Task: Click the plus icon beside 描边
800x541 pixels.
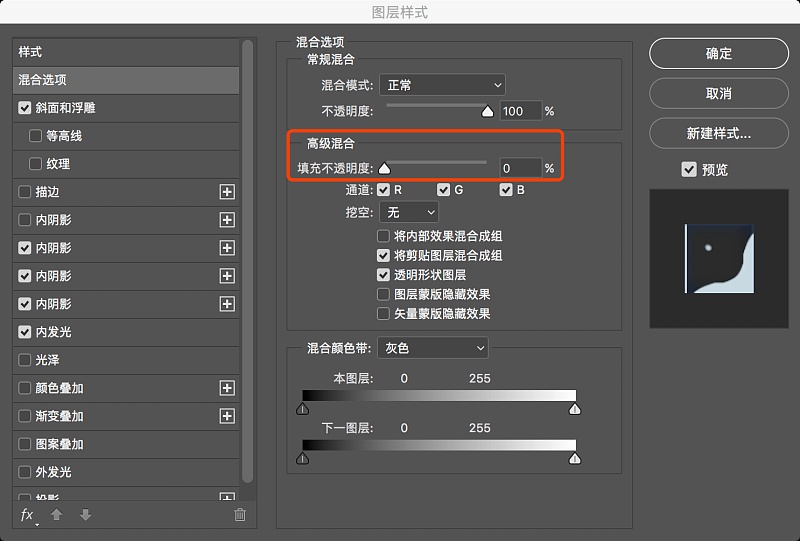Action: tap(227, 192)
